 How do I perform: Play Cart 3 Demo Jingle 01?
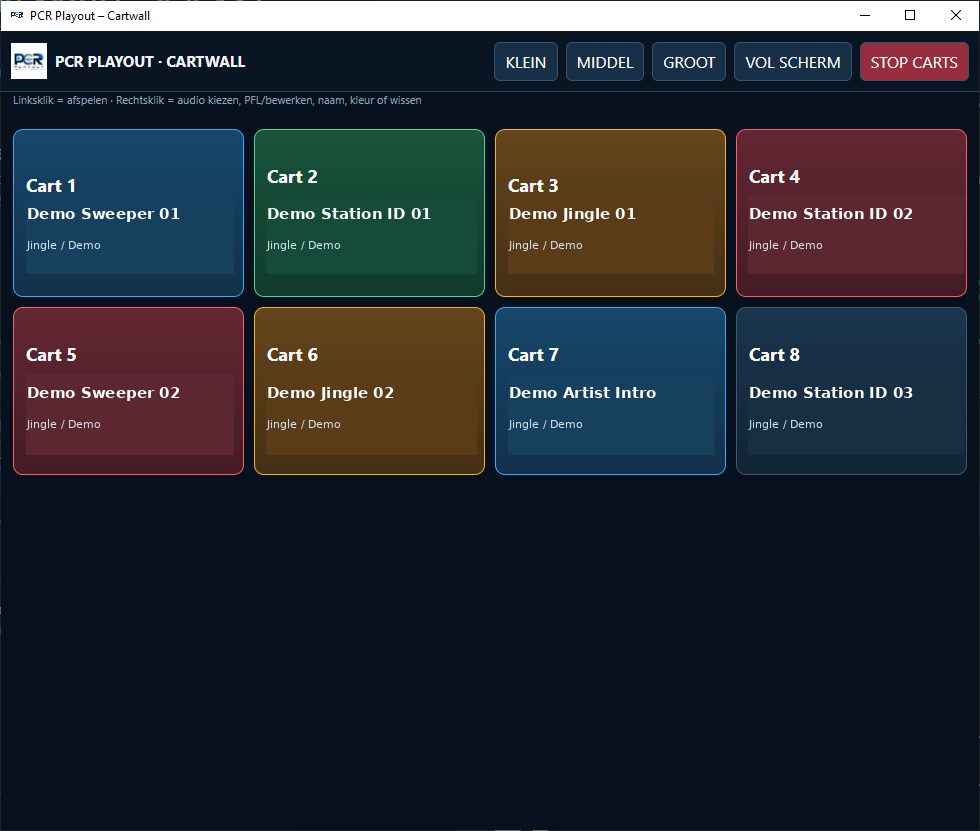pos(610,213)
